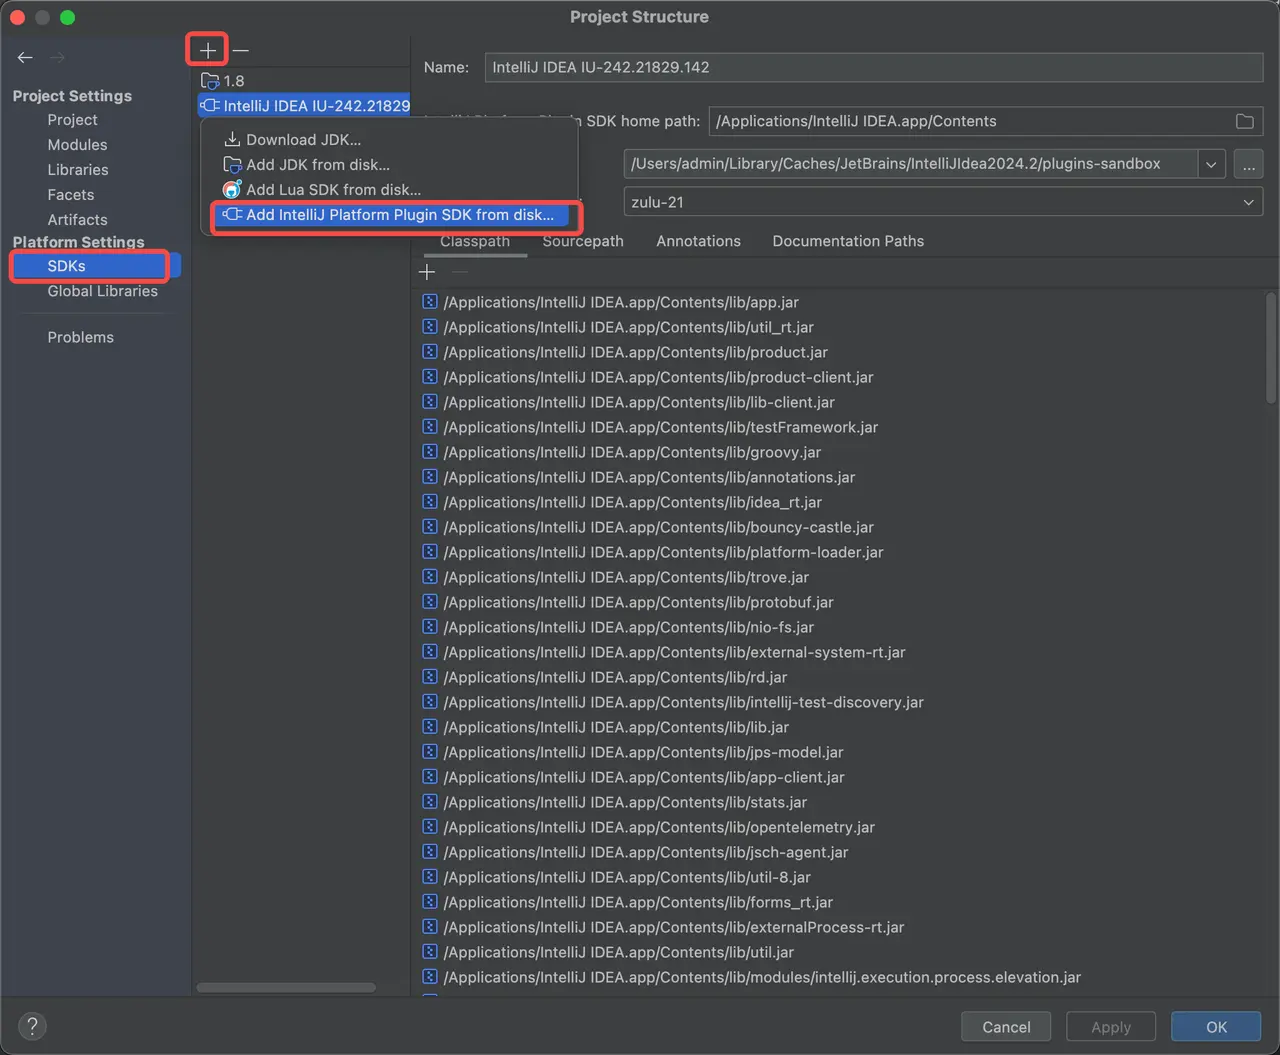This screenshot has width=1280, height=1055.
Task: Switch to the Classpath tab
Action: pos(475,241)
